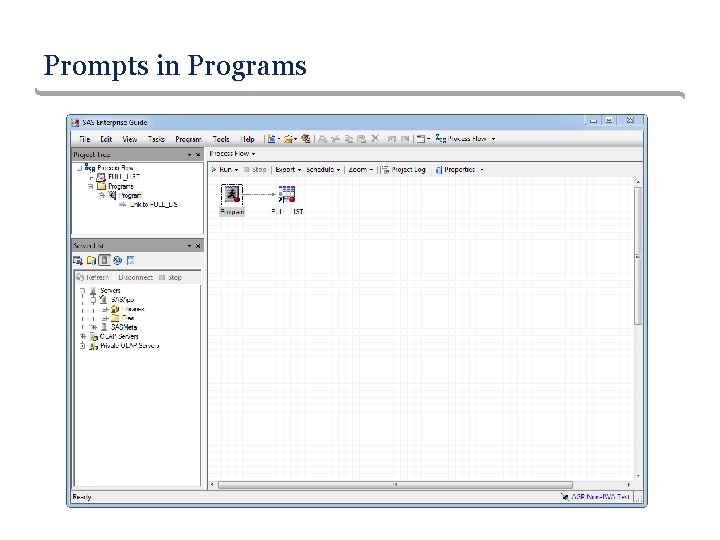This screenshot has width=720, height=540.
Task: Click the New item toolbar icon
Action: 271,139
